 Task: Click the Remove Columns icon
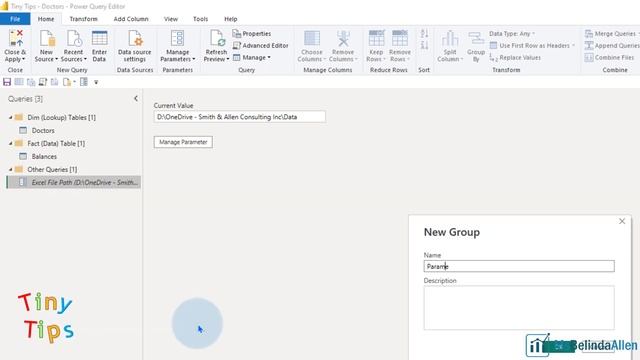(x=343, y=39)
